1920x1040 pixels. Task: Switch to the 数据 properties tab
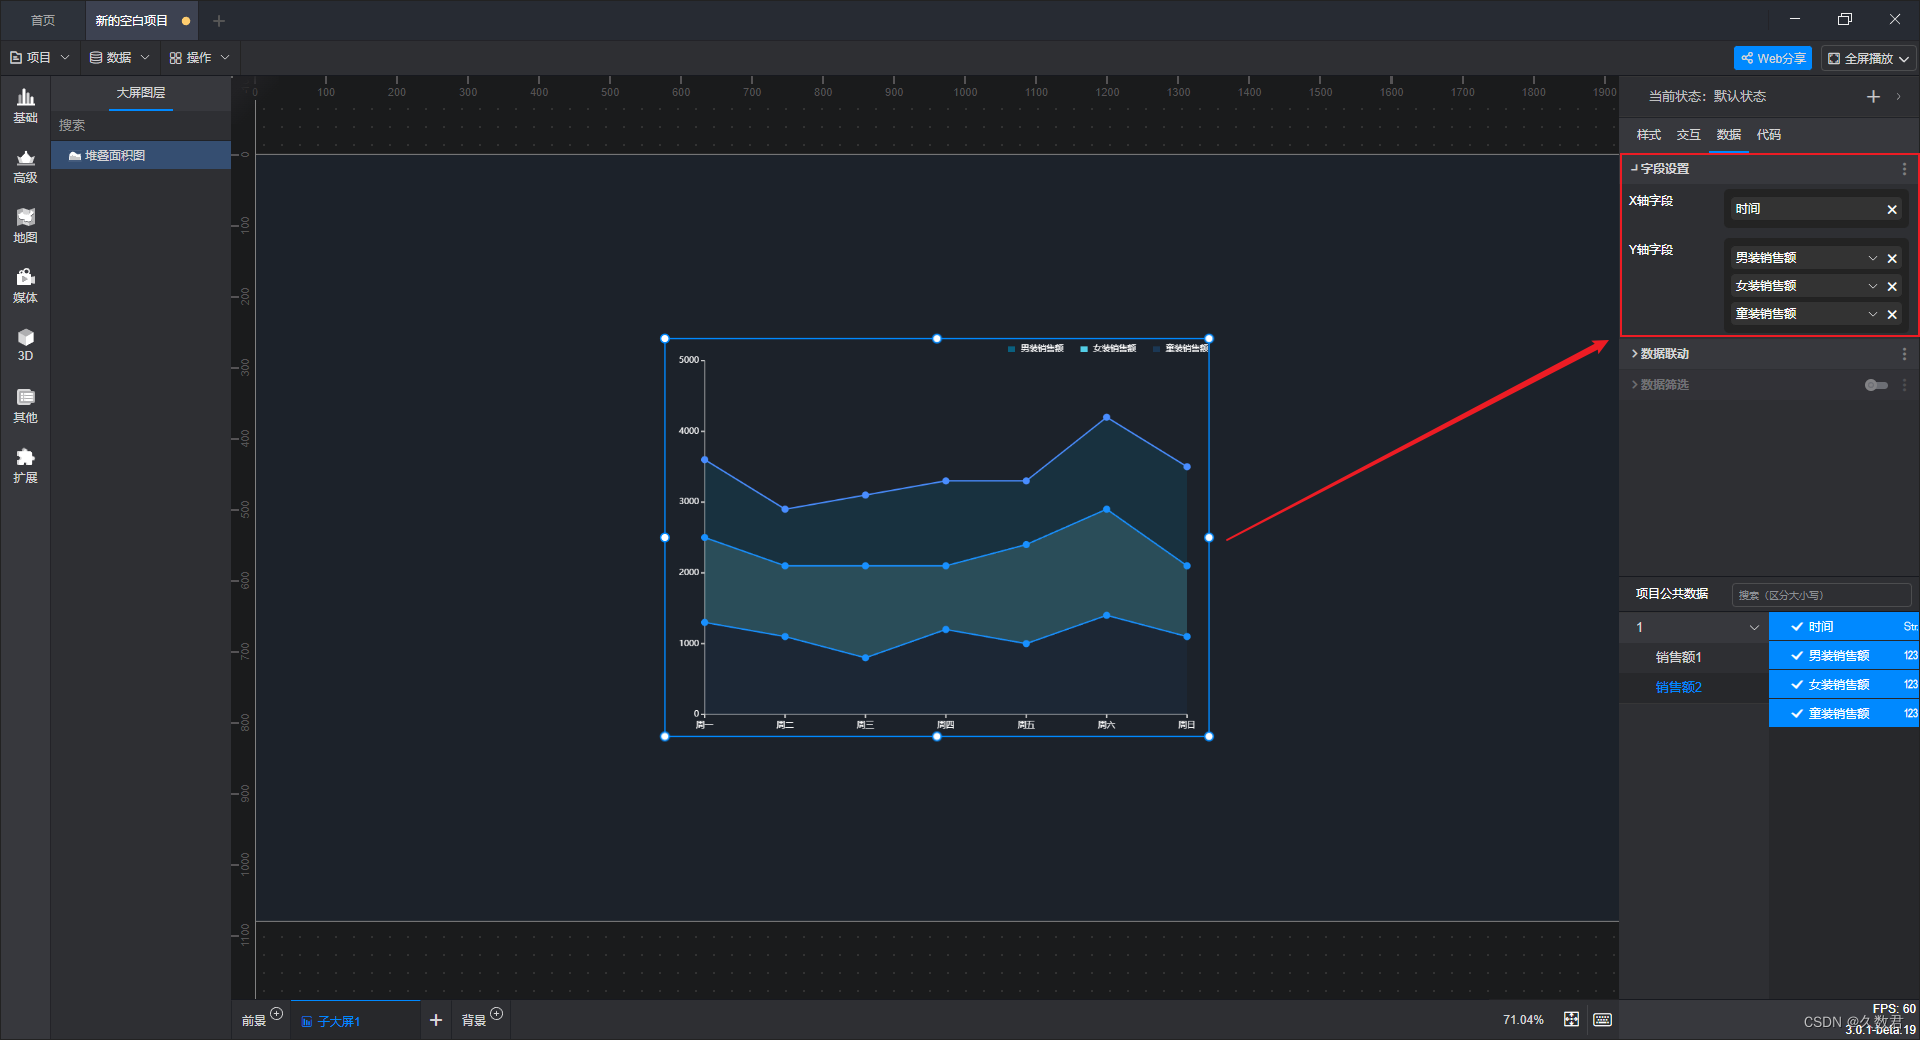1728,135
